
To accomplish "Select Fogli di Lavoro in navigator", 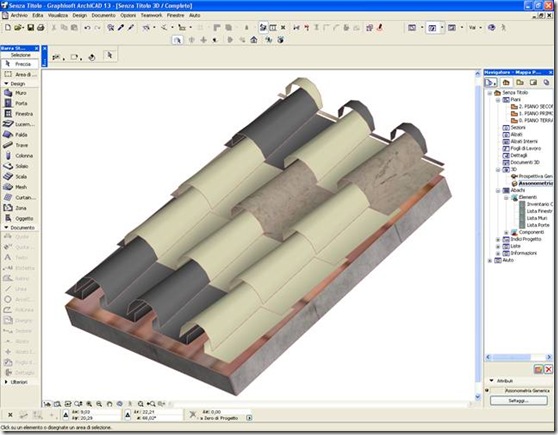I will [x=522, y=148].
